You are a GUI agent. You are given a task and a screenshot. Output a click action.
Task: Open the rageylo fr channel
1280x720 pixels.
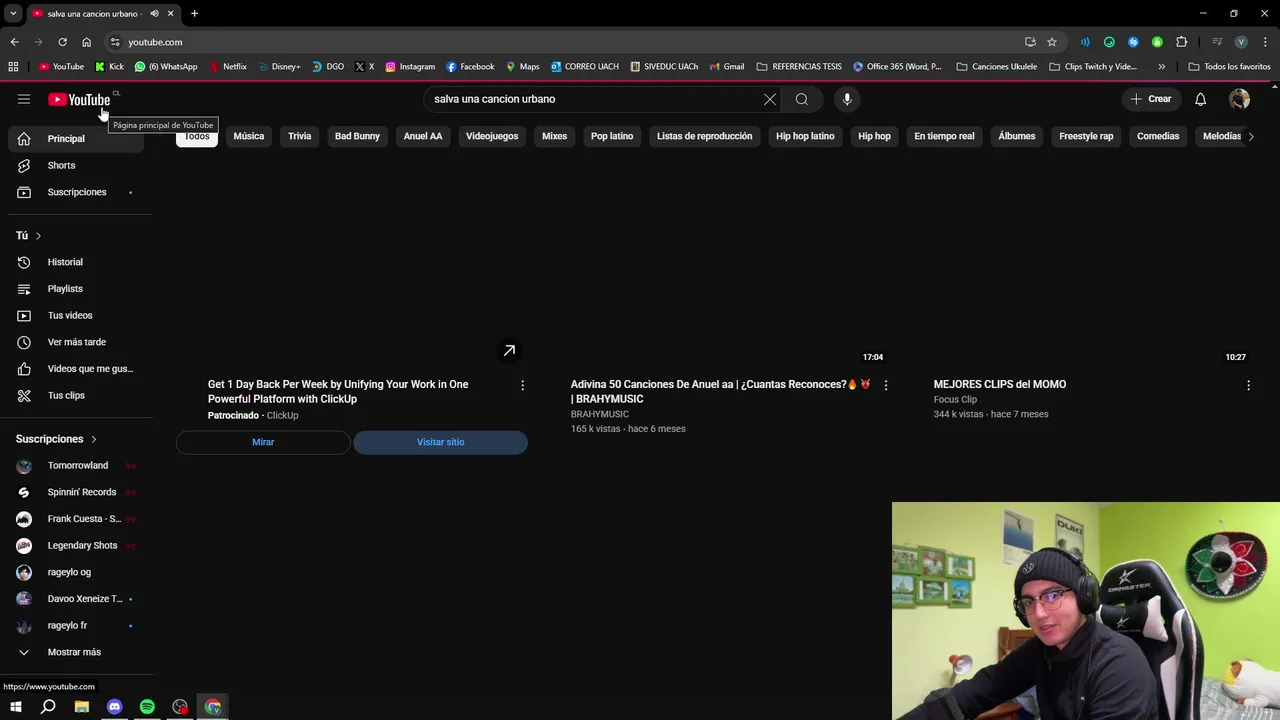(x=76, y=626)
